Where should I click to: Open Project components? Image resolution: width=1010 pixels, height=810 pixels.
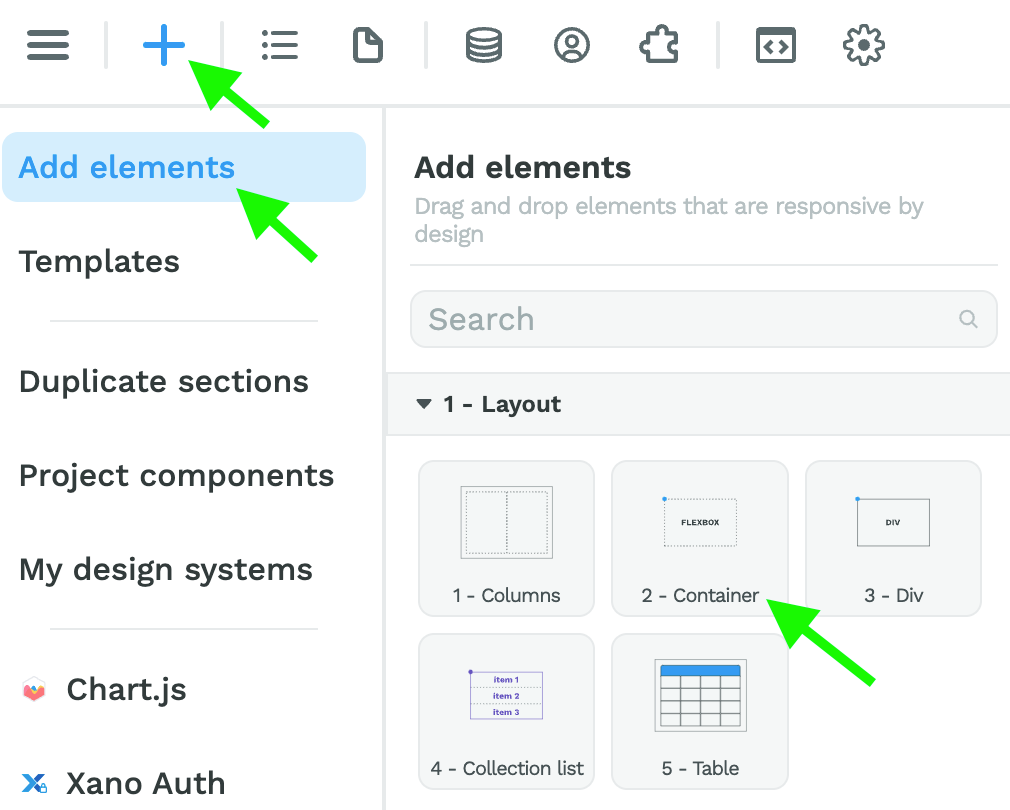pyautogui.click(x=176, y=476)
